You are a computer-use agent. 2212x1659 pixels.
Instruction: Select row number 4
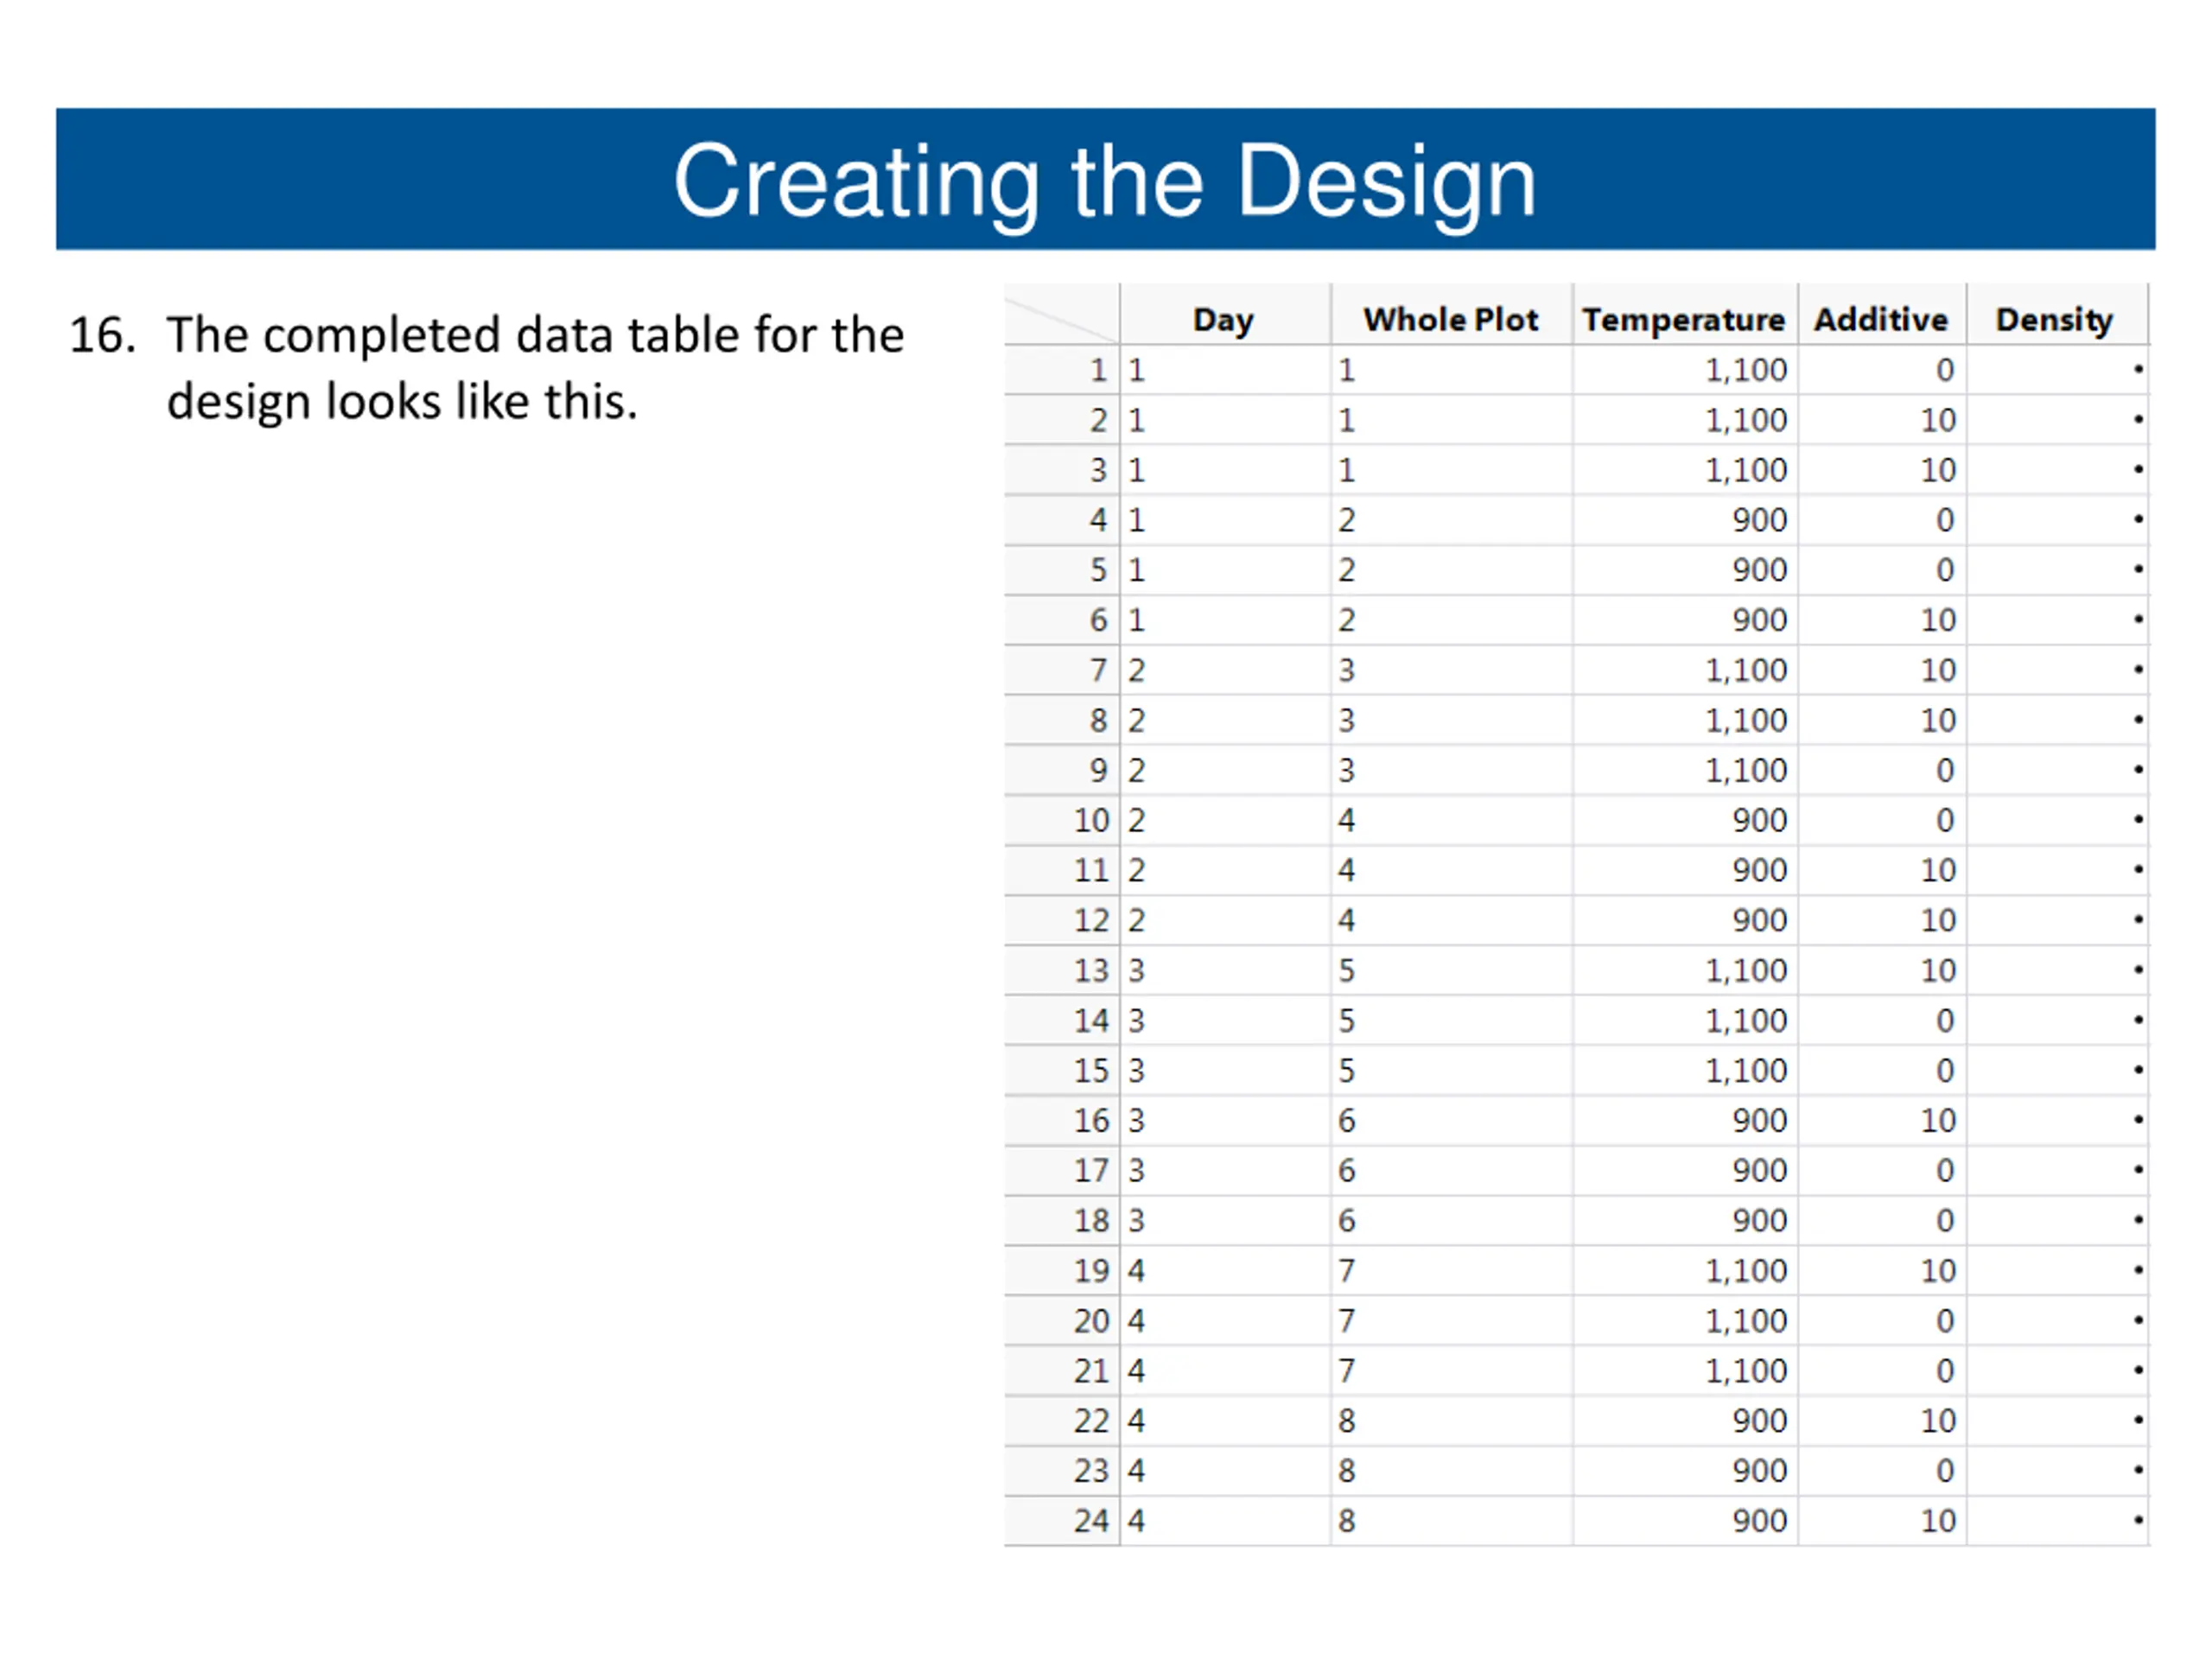(x=1062, y=520)
